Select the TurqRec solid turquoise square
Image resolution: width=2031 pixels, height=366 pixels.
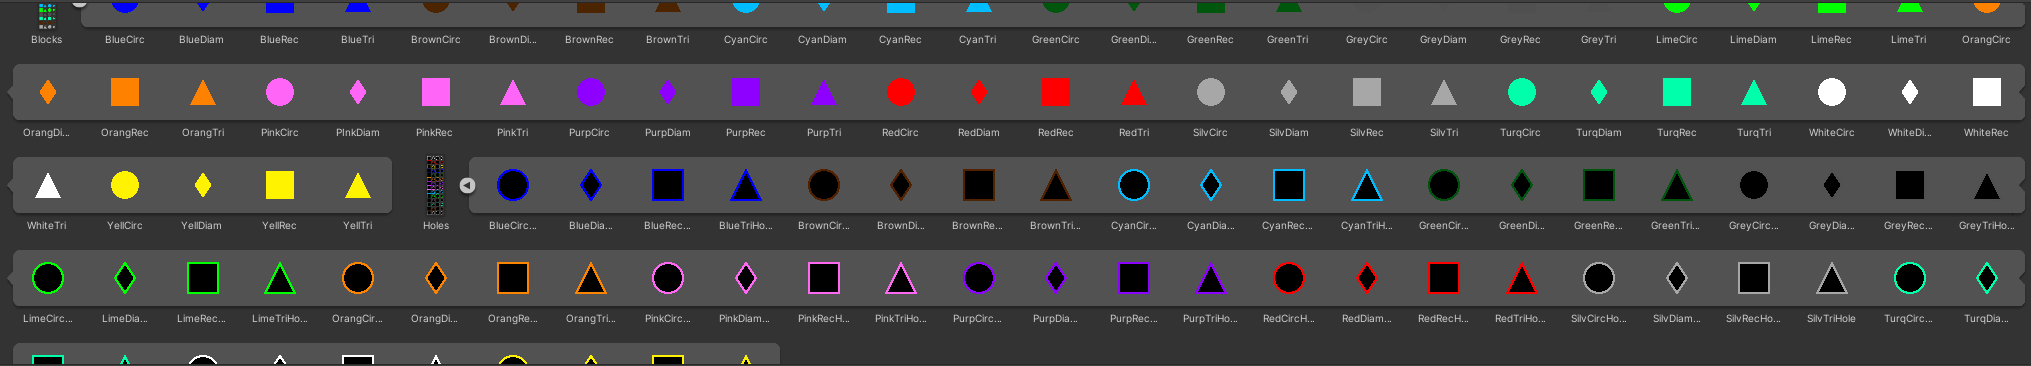[1677, 92]
